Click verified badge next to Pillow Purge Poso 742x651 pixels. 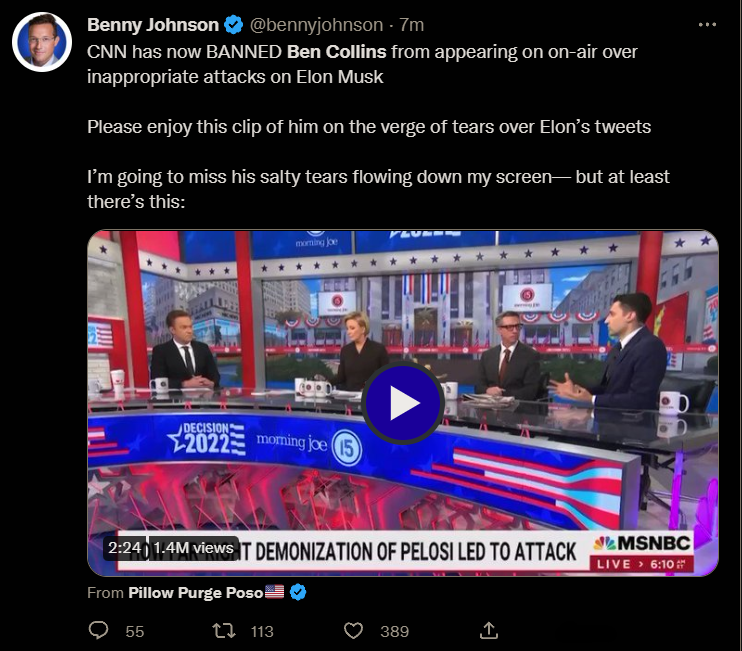[x=298, y=592]
